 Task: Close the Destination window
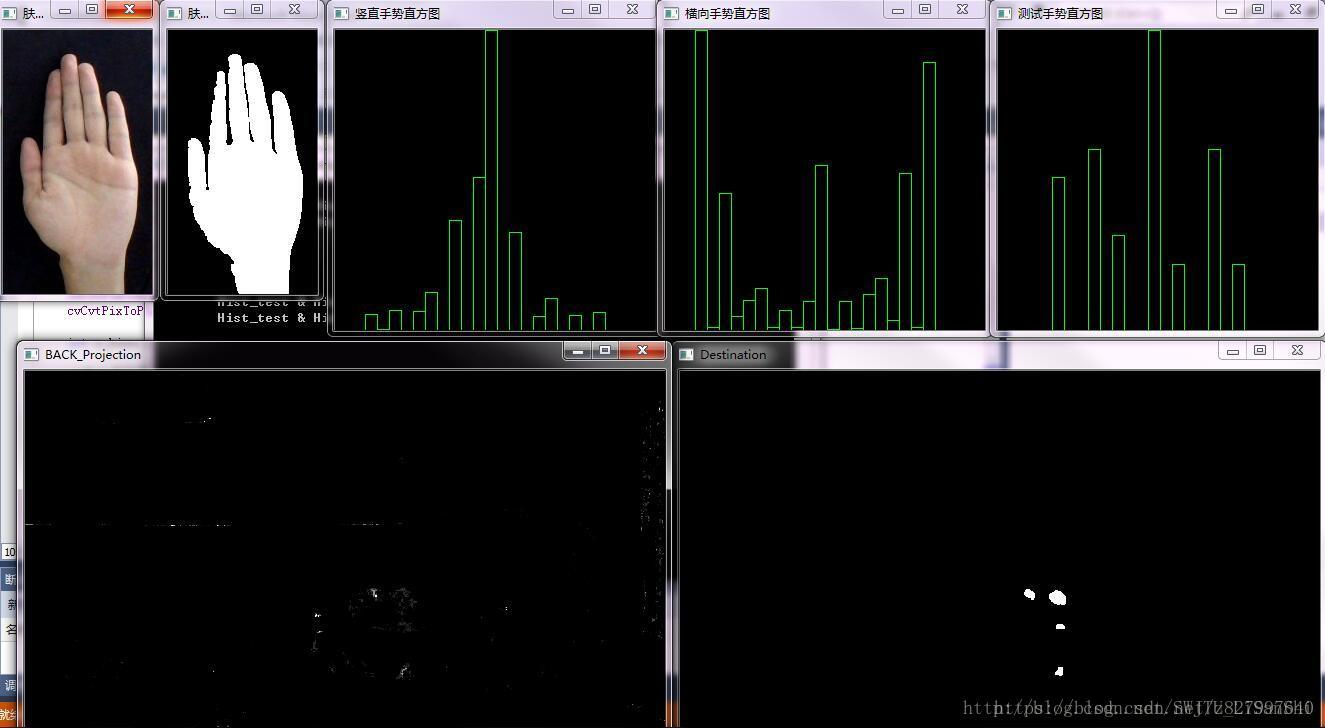point(1297,350)
